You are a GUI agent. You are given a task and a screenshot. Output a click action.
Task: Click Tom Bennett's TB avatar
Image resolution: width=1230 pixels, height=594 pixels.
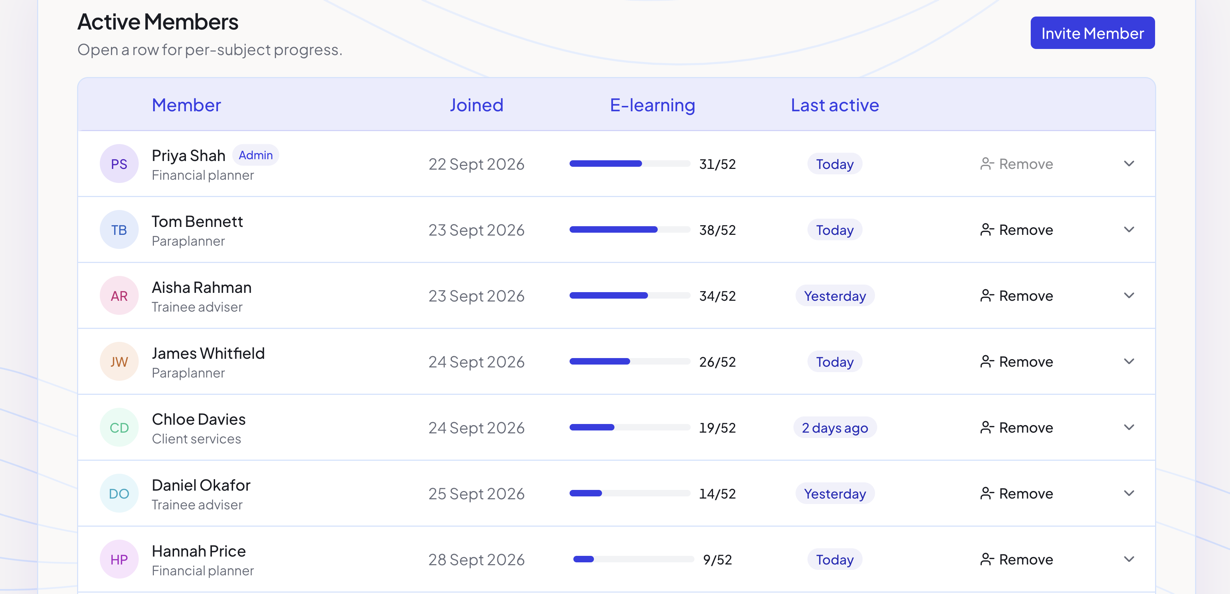pyautogui.click(x=119, y=230)
